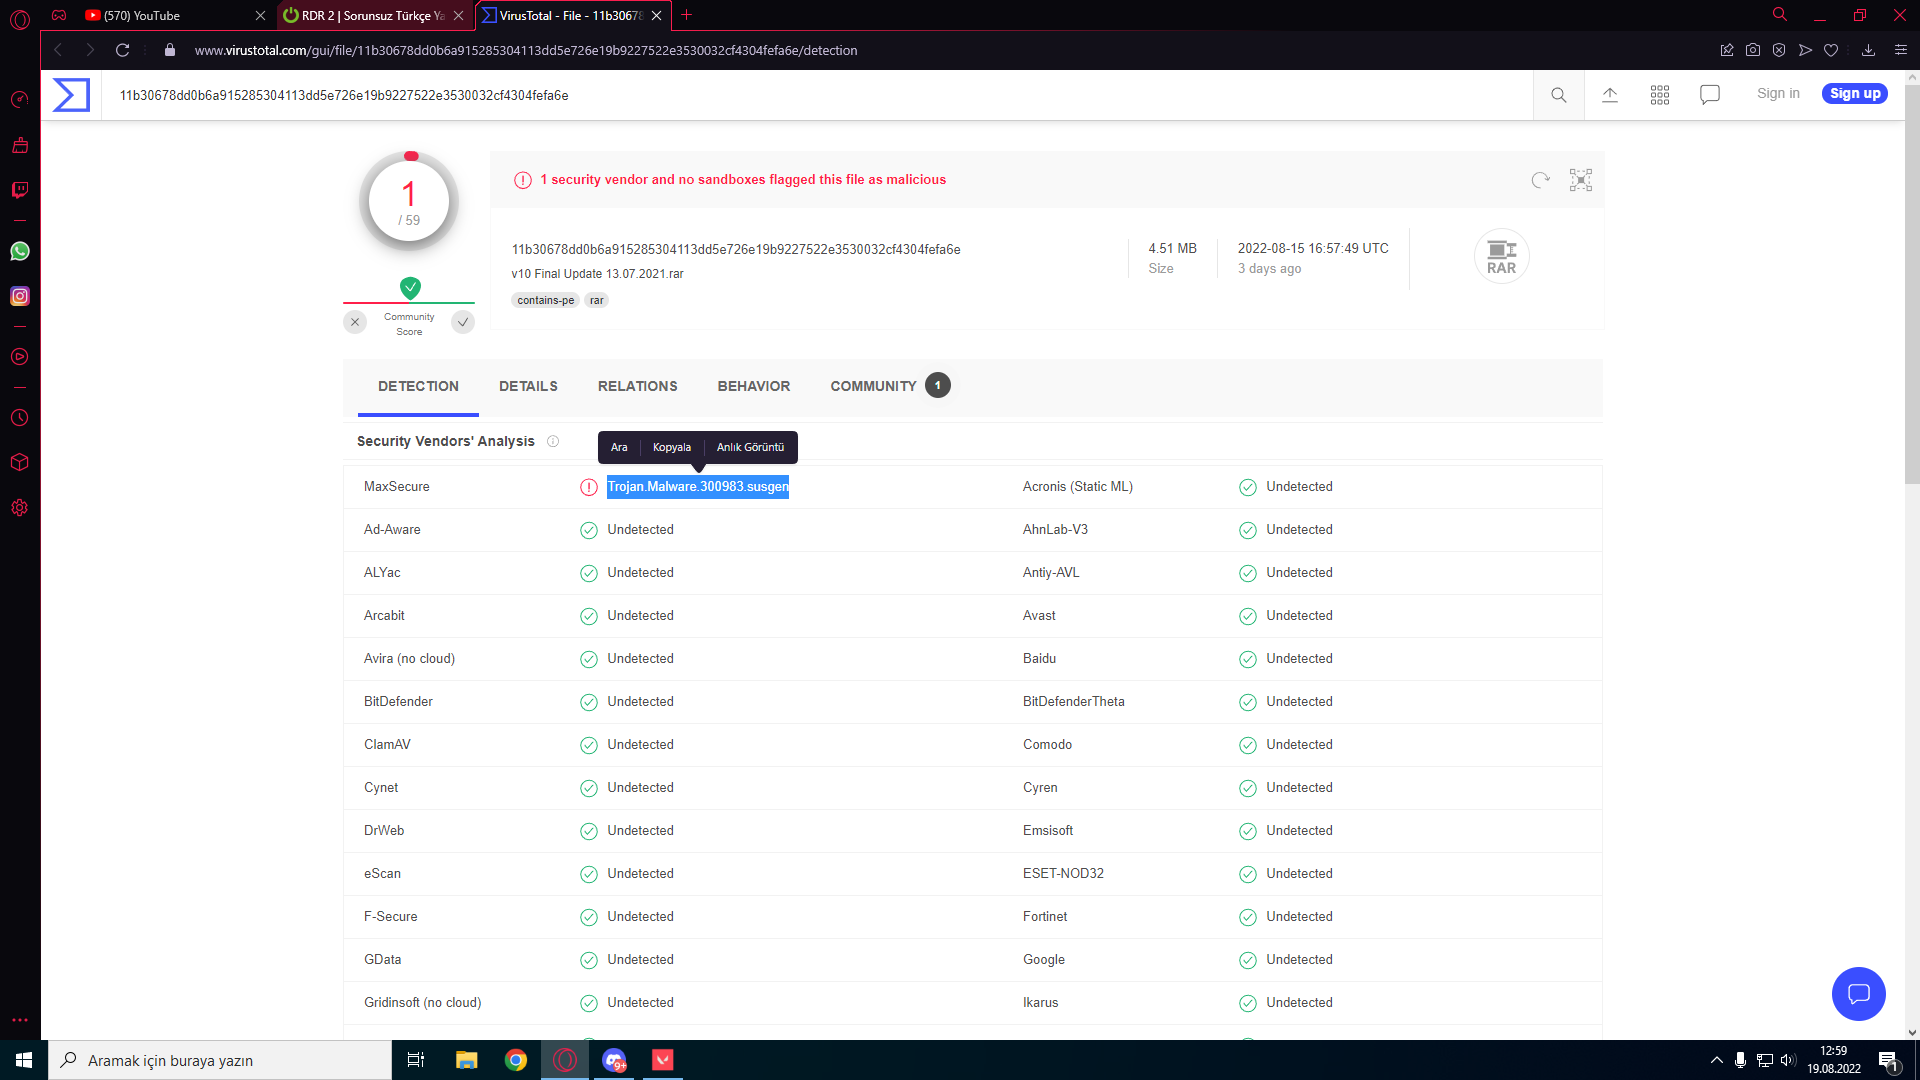Open the blue chat support bubble

(1858, 994)
